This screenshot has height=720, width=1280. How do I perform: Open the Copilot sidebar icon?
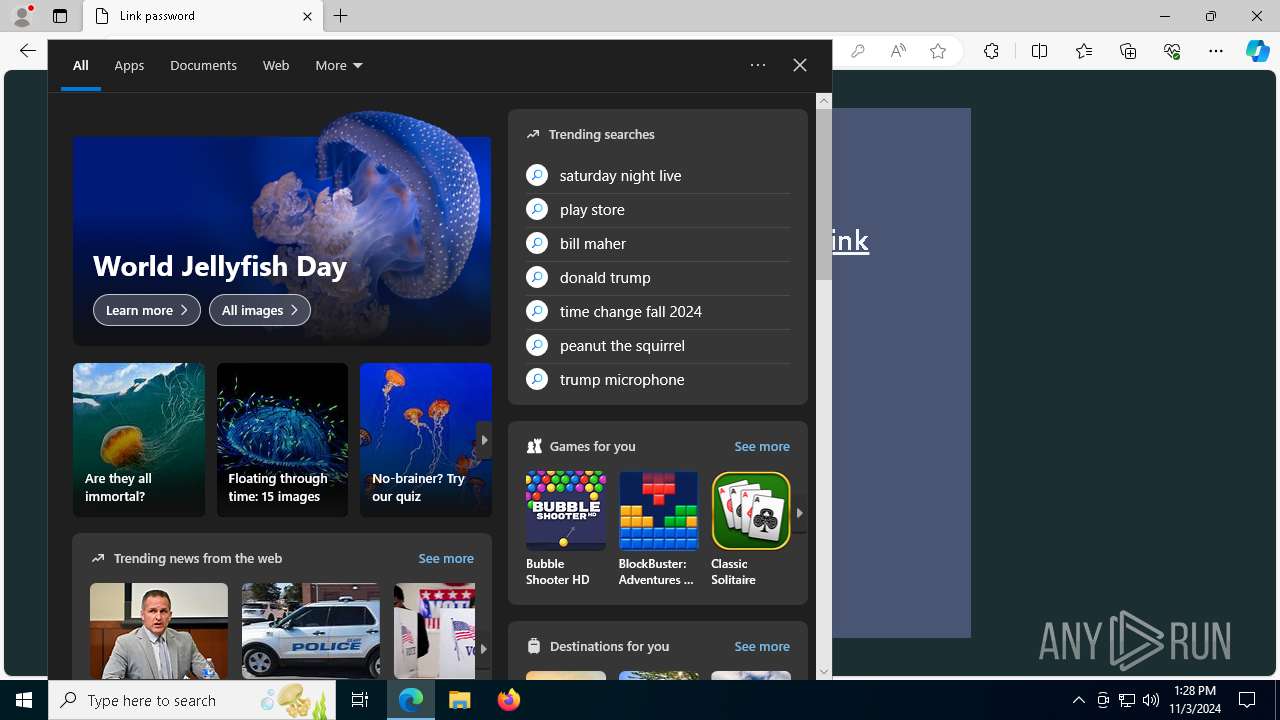(x=1258, y=51)
